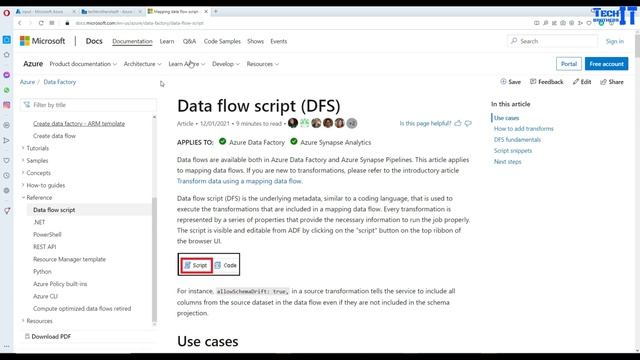The image size is (640, 360).
Task: Open a new browser tab with plus button
Action: (216, 11)
